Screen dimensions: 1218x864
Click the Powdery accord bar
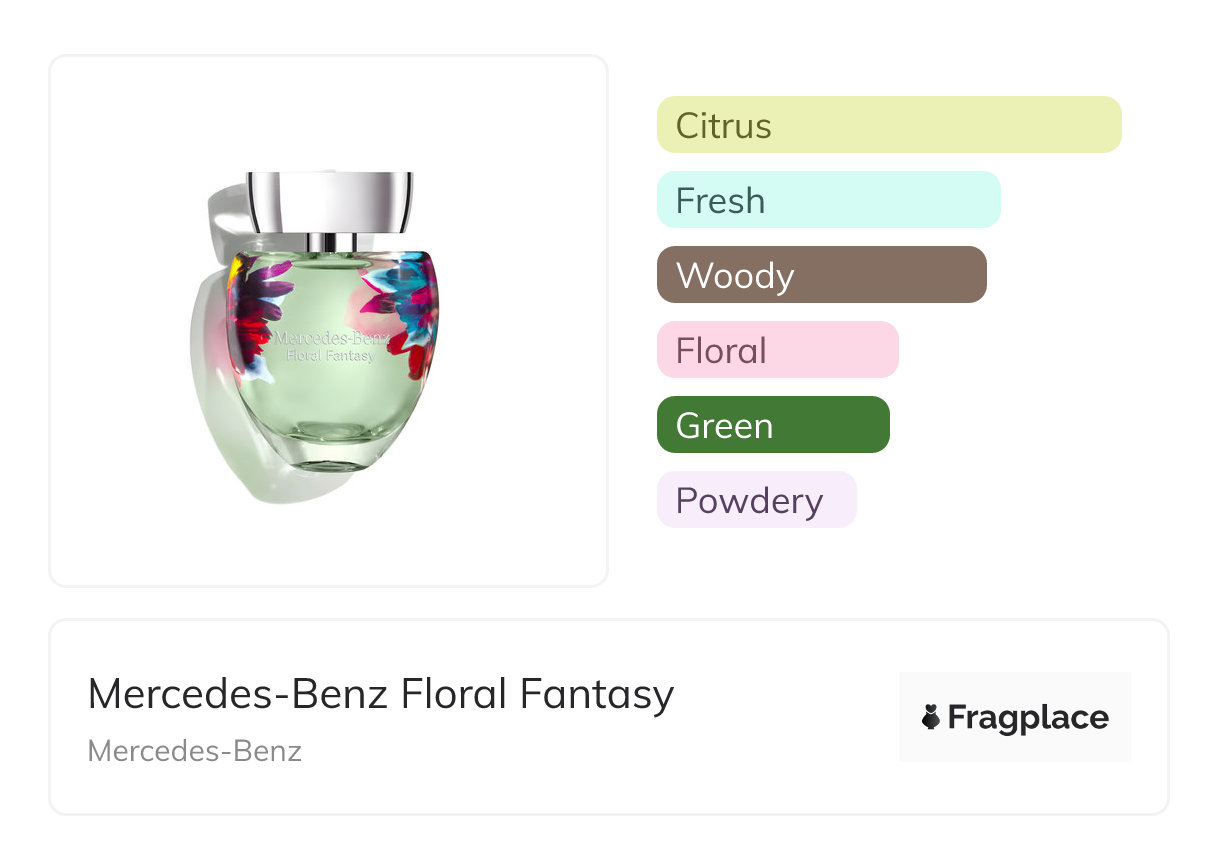pyautogui.click(x=756, y=500)
